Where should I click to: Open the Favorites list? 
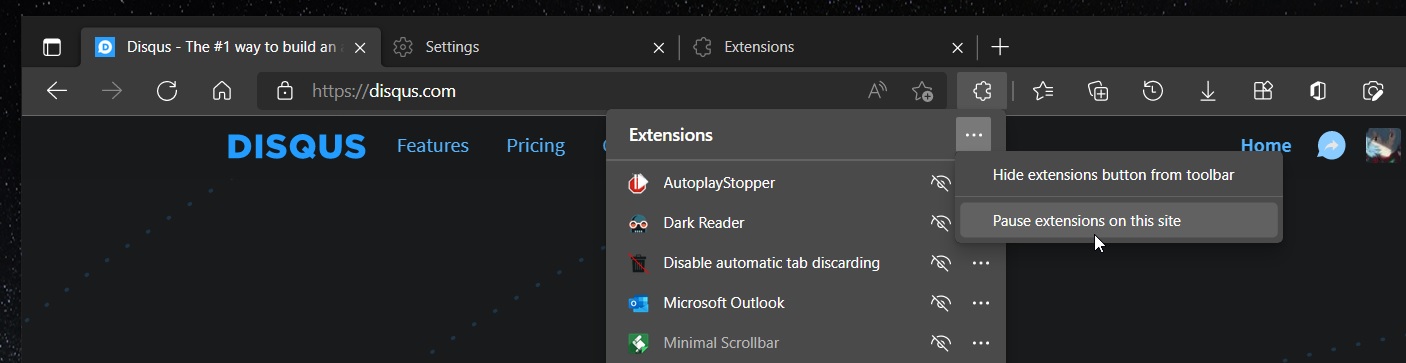(x=1043, y=91)
